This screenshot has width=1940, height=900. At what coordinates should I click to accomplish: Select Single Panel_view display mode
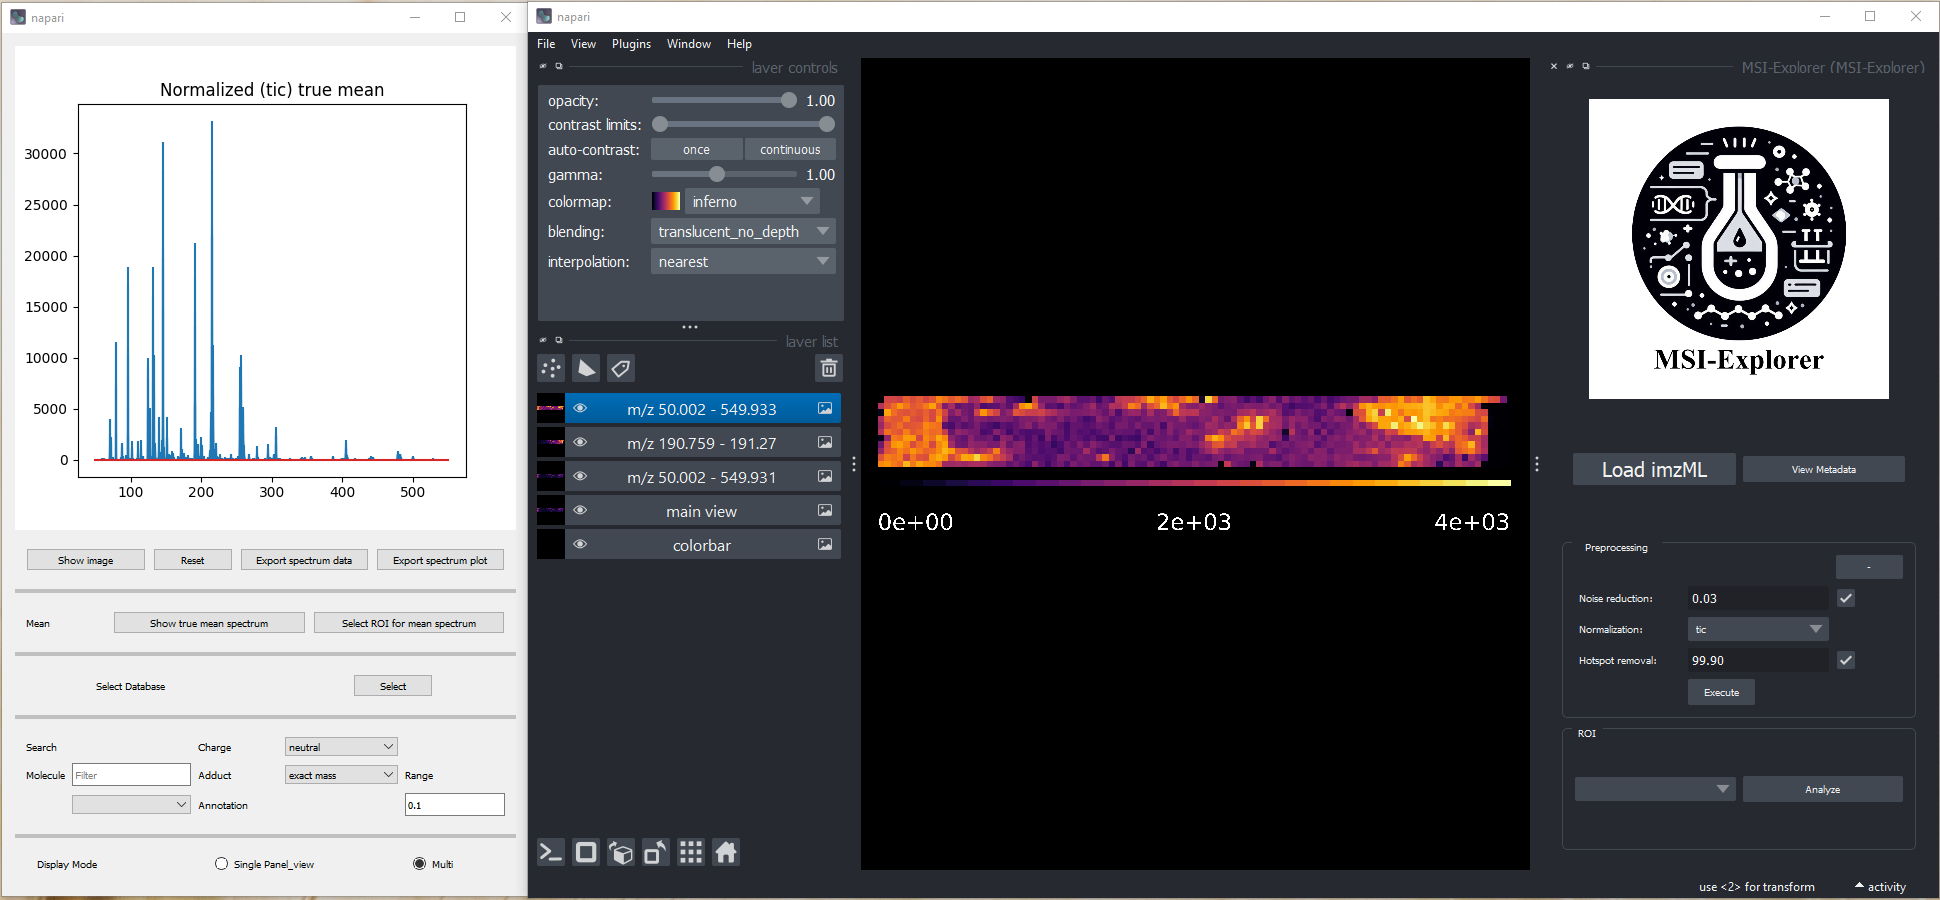[222, 864]
